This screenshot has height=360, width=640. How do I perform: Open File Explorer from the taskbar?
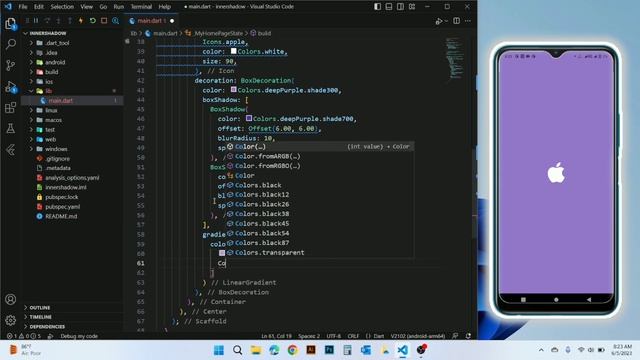click(256, 350)
